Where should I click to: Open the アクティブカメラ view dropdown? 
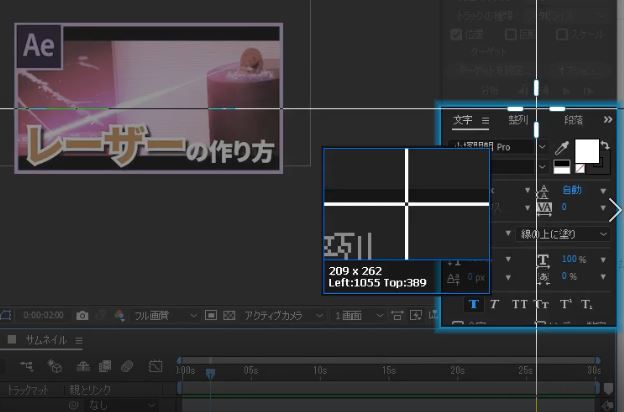tap(283, 316)
